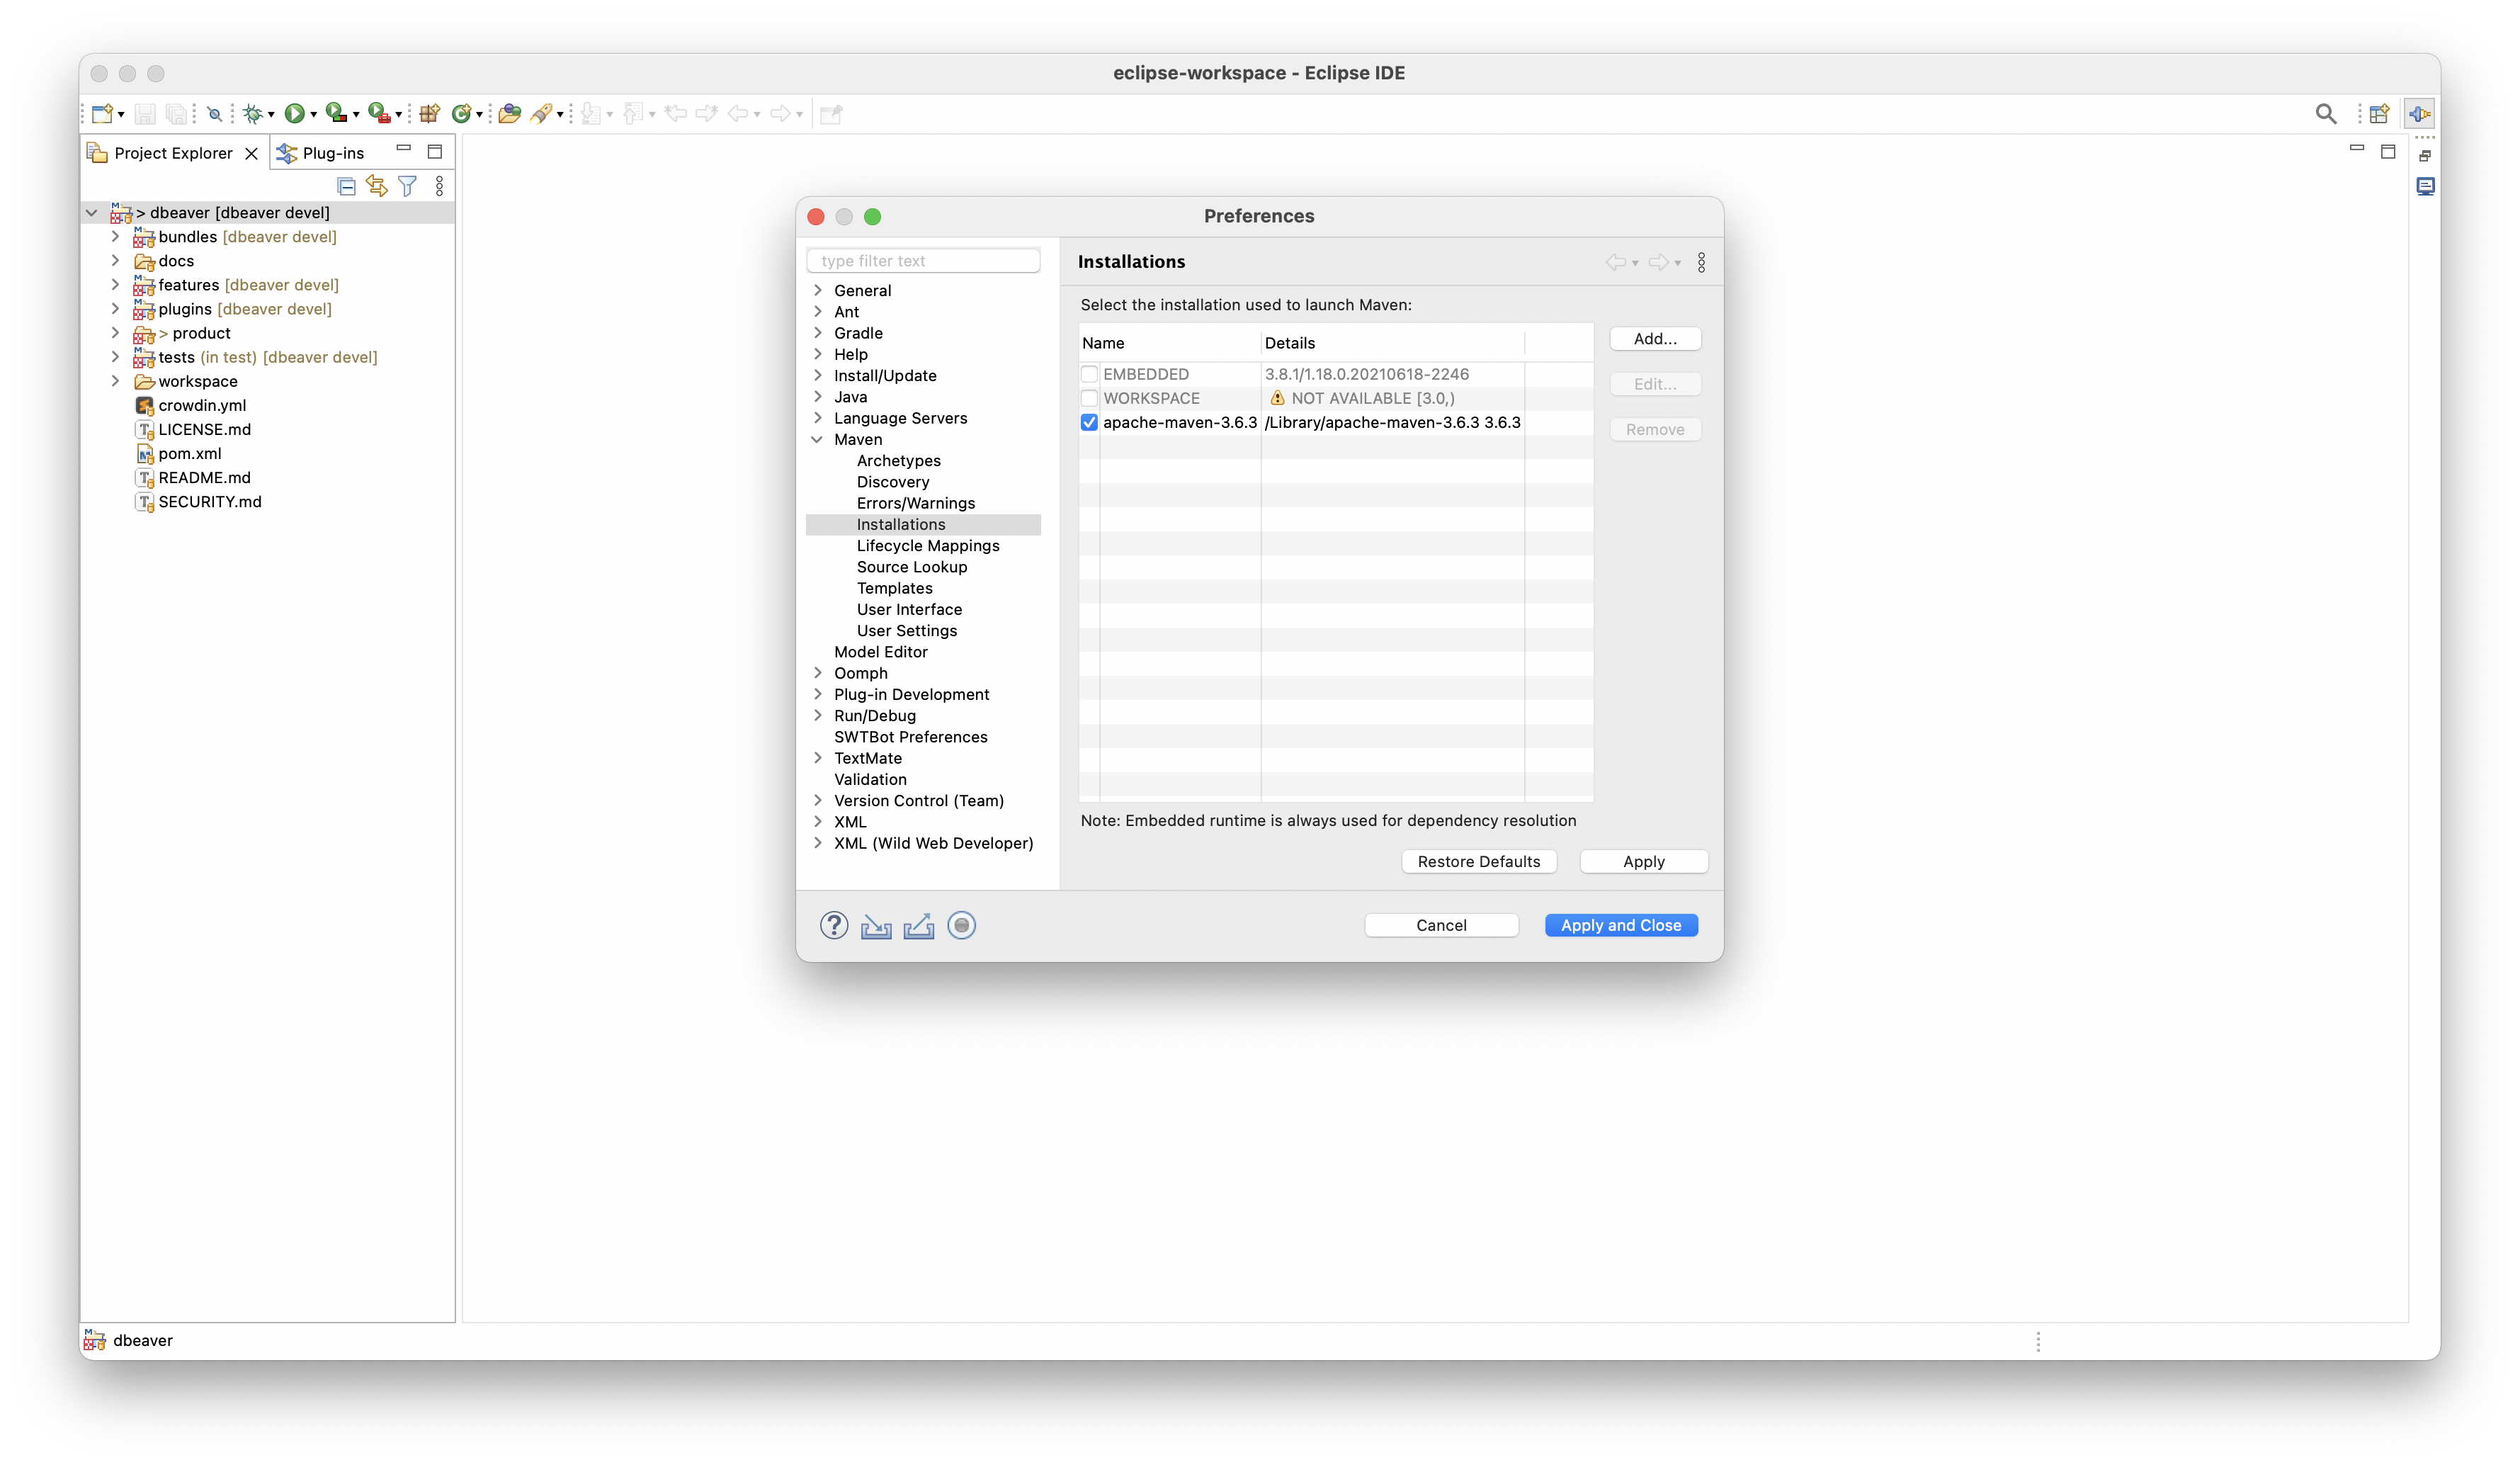Click the External Tools icon with red toolbox
Screen dimensions: 2520x1465
tap(378, 113)
